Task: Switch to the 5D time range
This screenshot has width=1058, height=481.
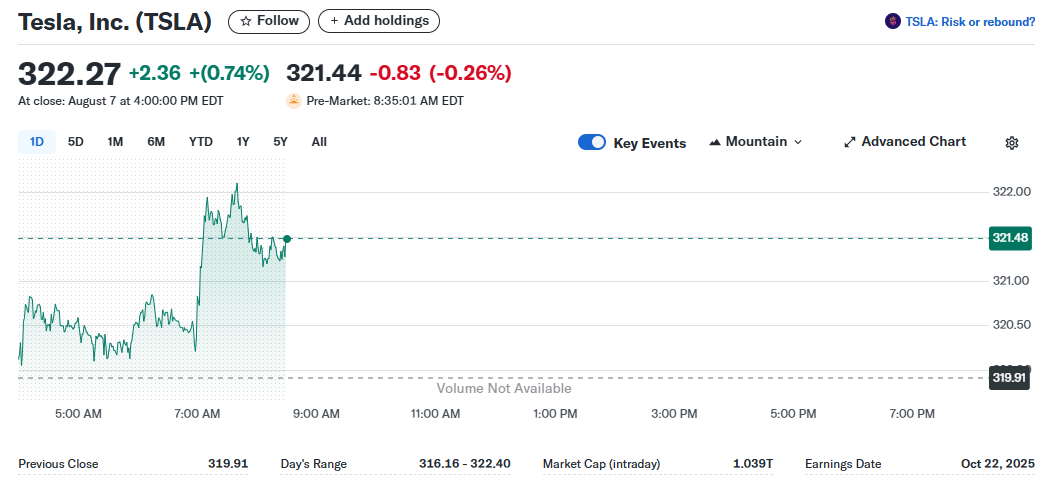Action: pyautogui.click(x=76, y=142)
